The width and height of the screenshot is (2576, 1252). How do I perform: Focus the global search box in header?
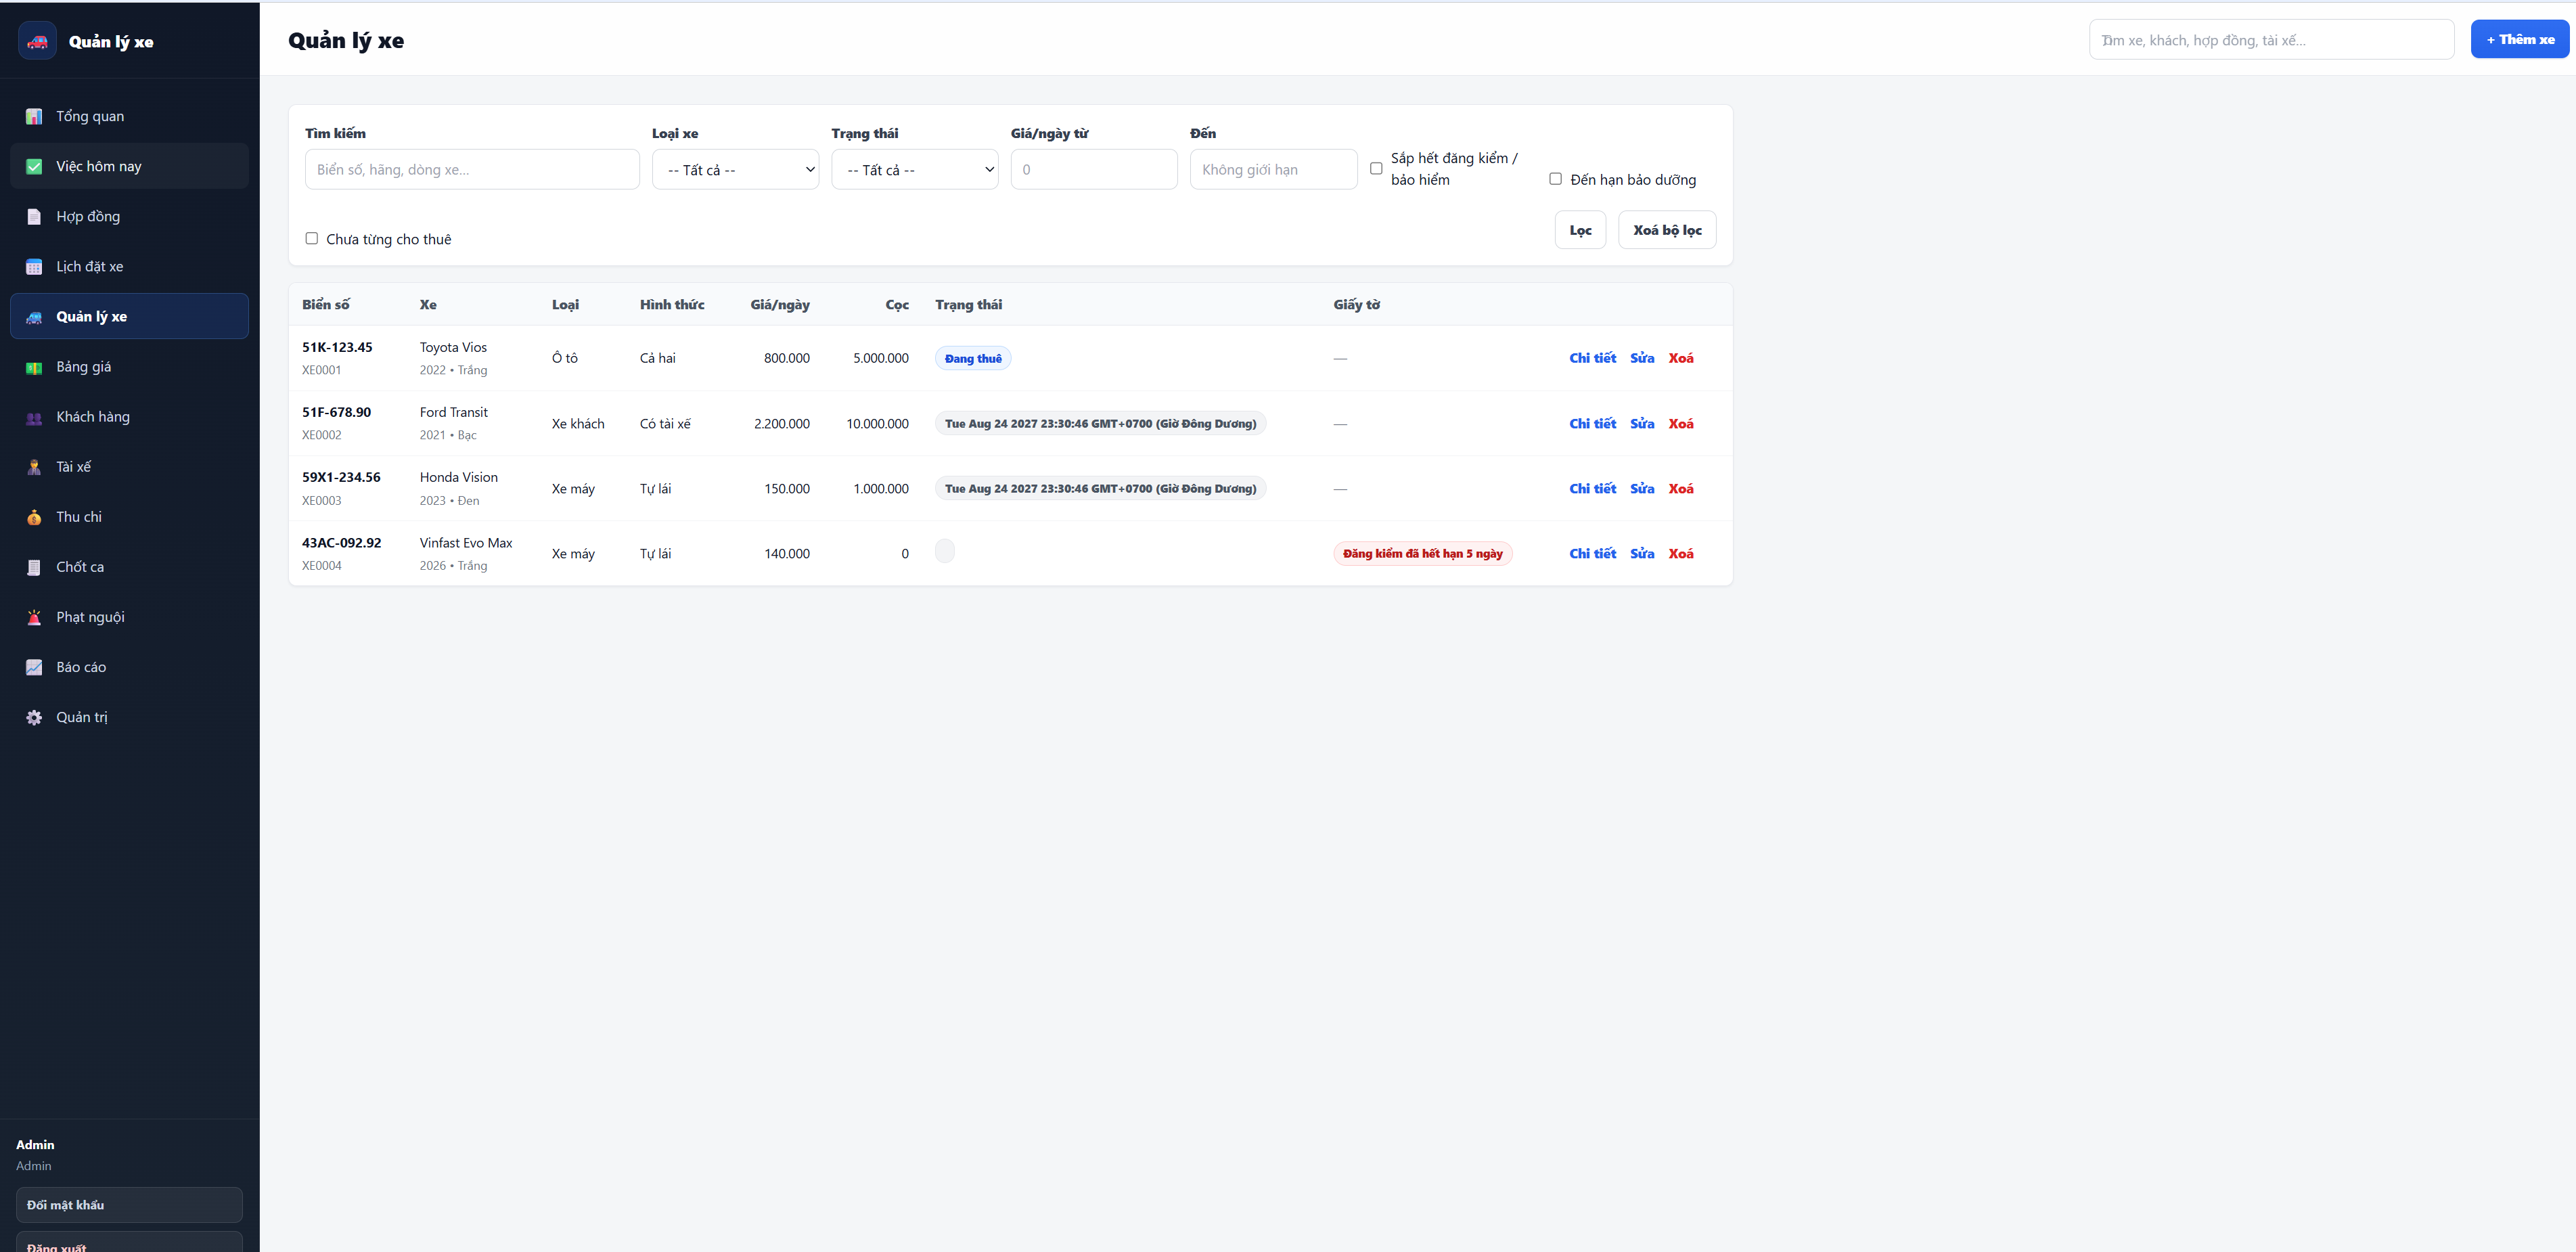click(x=2271, y=40)
